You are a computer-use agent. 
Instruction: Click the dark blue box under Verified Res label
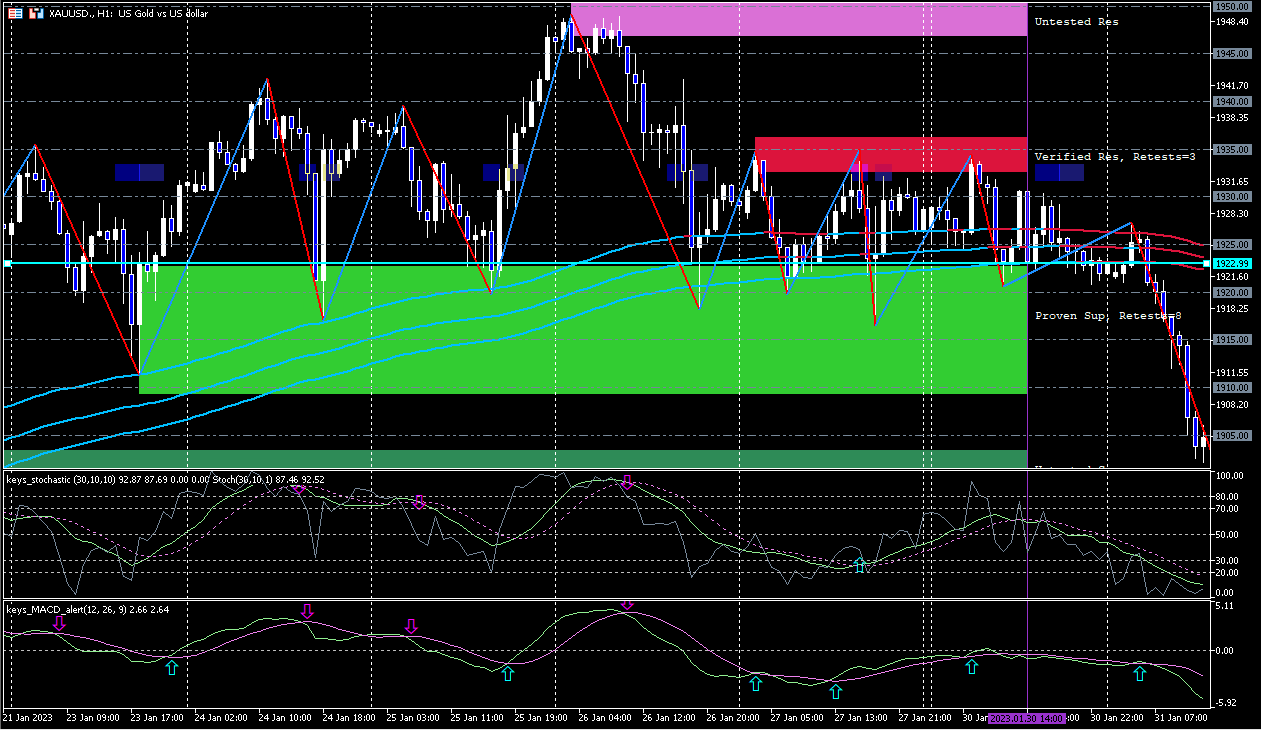pyautogui.click(x=1059, y=173)
